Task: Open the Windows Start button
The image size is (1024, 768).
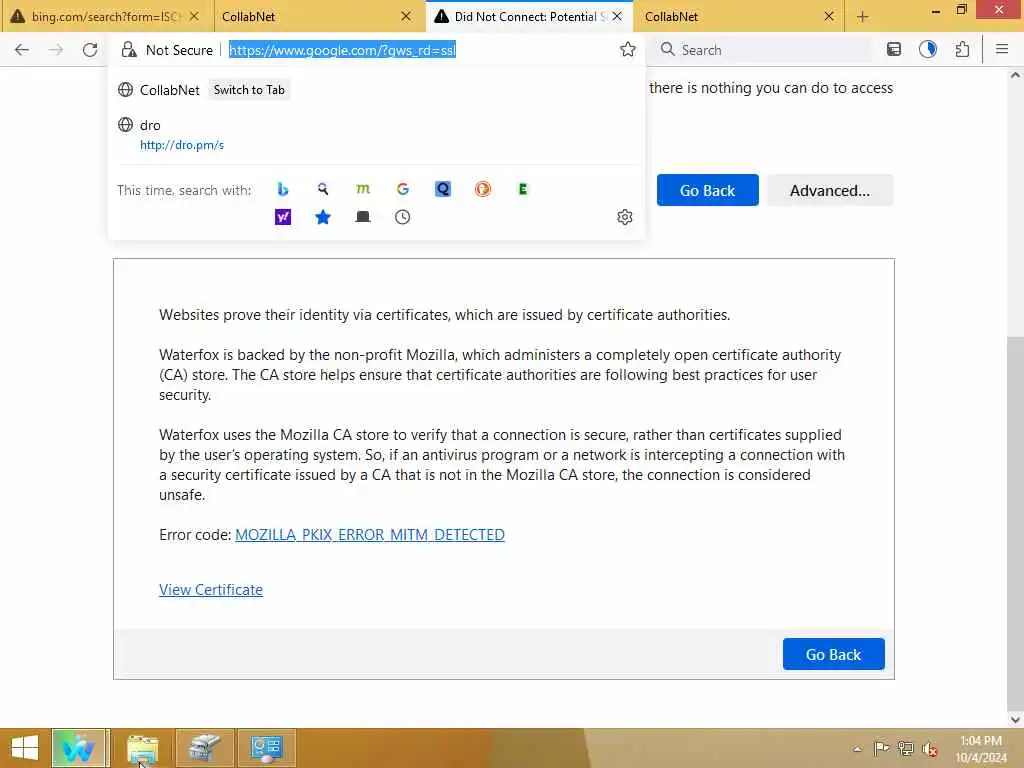Action: click(25, 748)
